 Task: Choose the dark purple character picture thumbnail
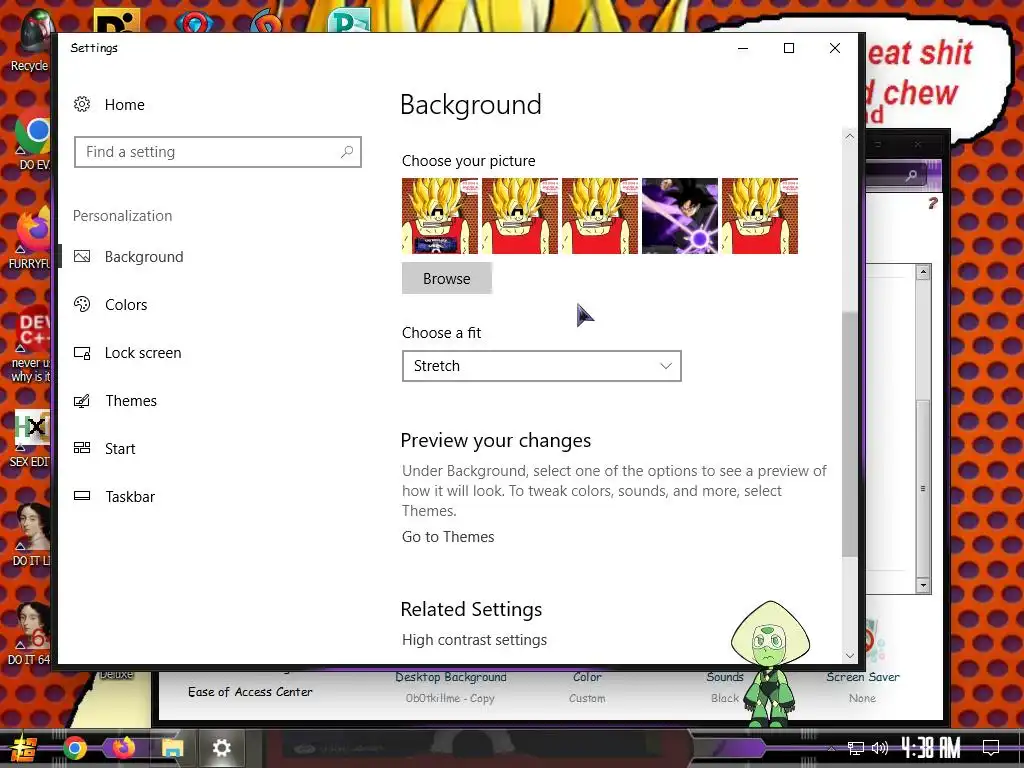[x=680, y=216]
